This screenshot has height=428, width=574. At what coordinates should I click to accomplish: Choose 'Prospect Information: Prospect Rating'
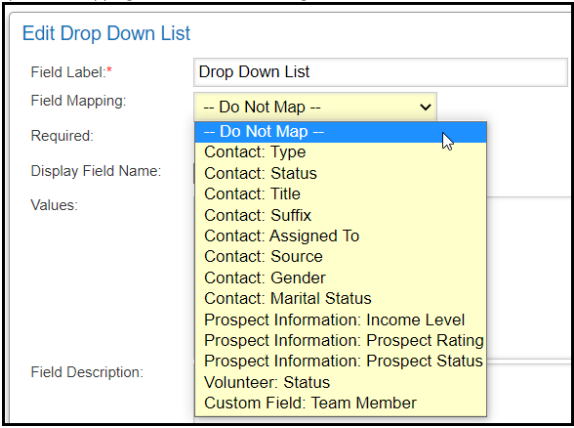pyautogui.click(x=340, y=340)
